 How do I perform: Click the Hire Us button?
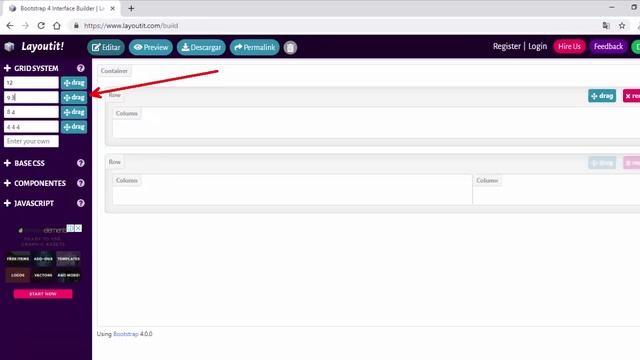point(569,47)
